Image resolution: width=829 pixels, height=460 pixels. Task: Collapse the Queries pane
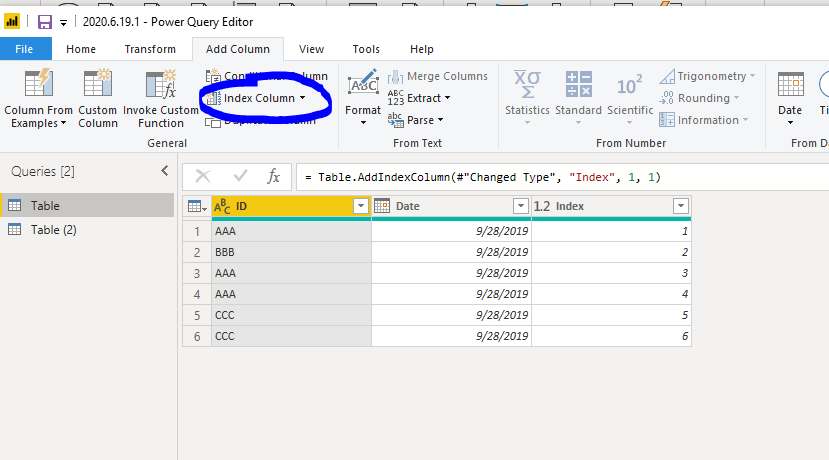[165, 171]
